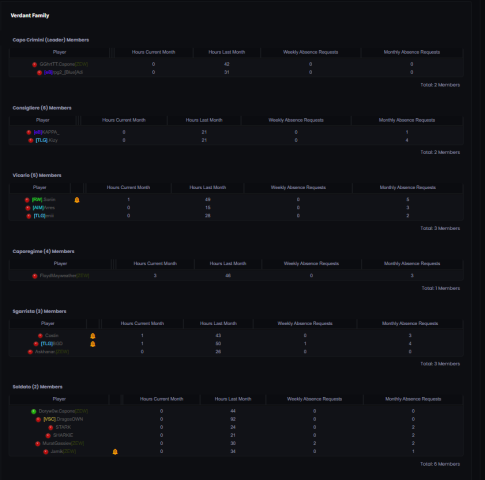Sort Consigliere table by Weekly Absence Requests

click(x=296, y=120)
